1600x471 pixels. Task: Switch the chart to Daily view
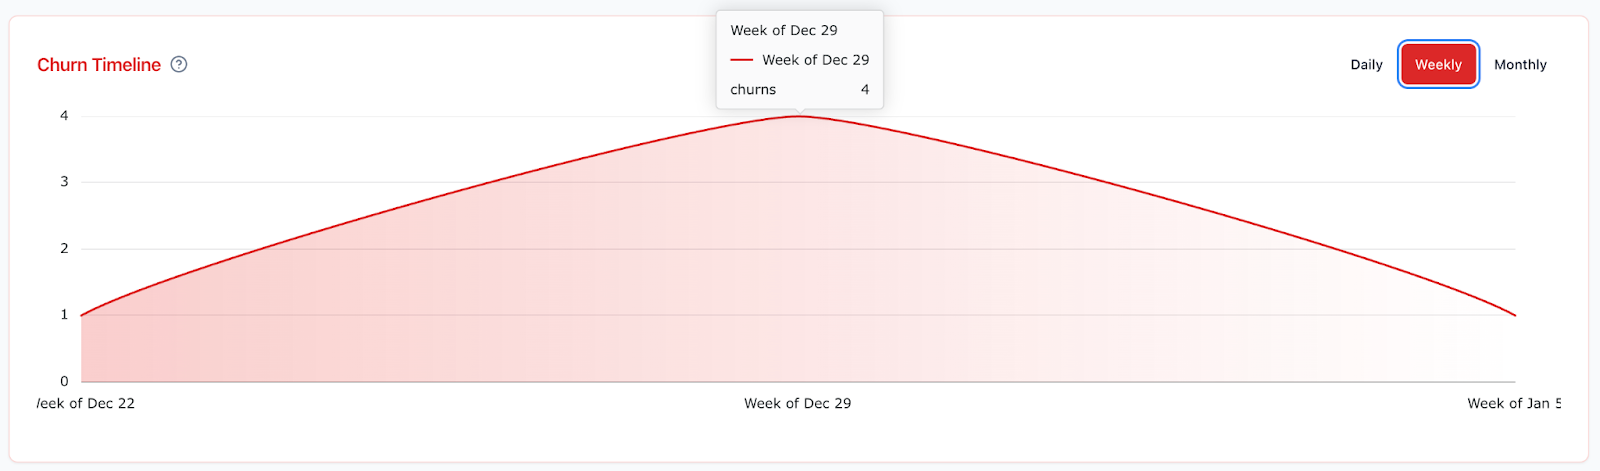1366,65
